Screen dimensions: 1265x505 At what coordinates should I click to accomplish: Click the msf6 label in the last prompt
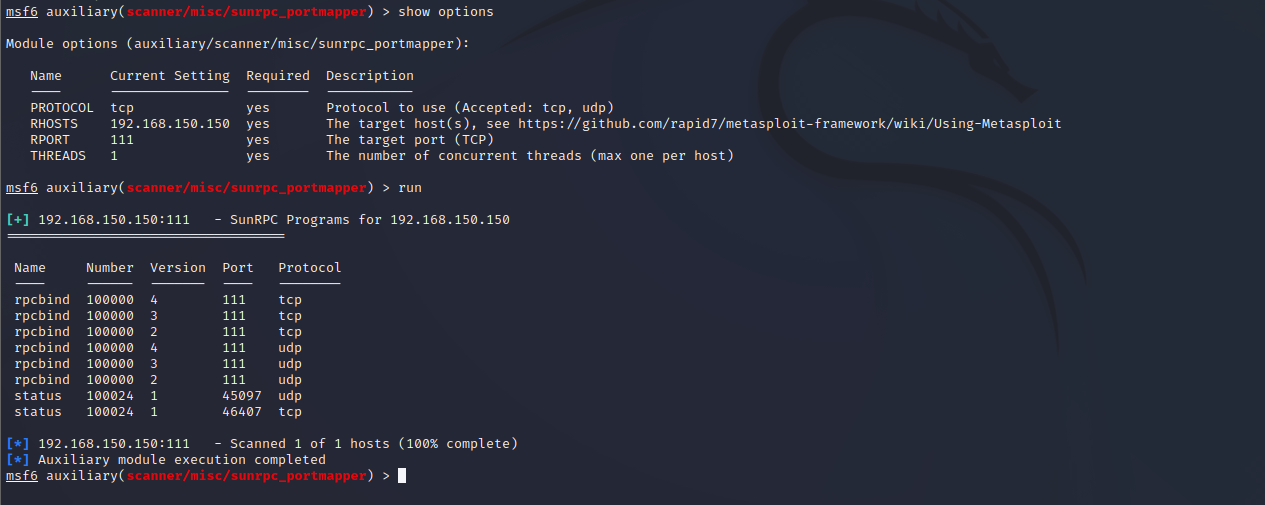(22, 476)
